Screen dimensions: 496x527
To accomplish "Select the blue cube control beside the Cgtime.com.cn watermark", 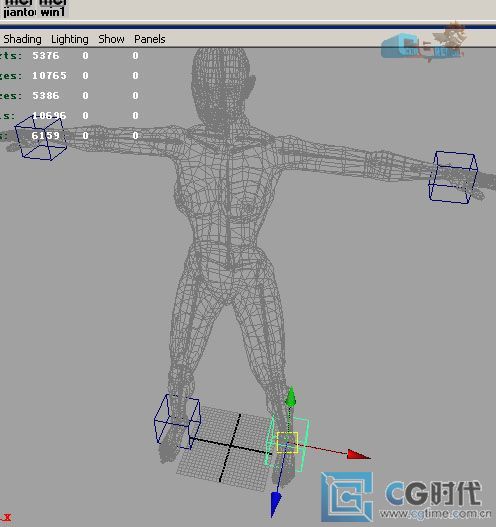I will pos(453,177).
